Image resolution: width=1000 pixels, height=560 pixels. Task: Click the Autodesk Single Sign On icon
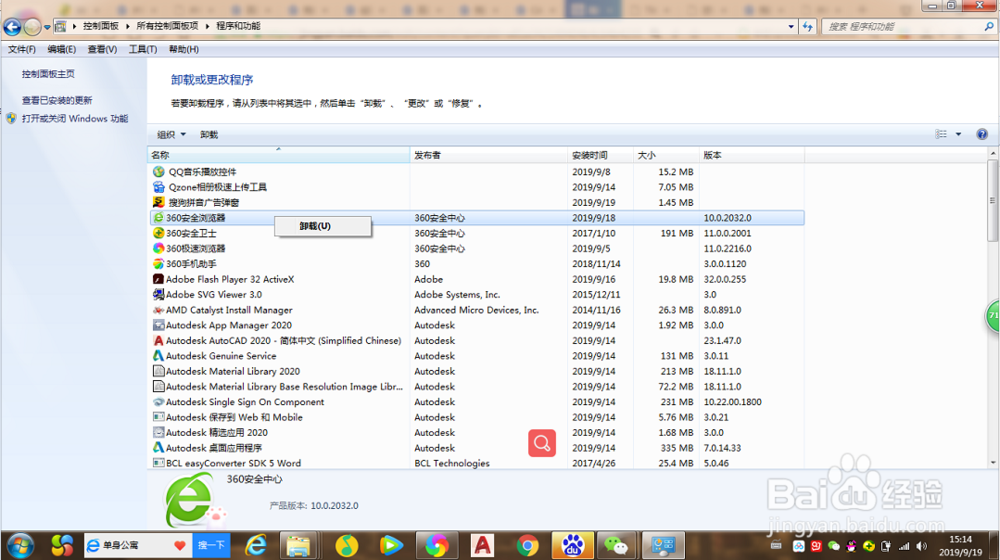pyautogui.click(x=159, y=402)
